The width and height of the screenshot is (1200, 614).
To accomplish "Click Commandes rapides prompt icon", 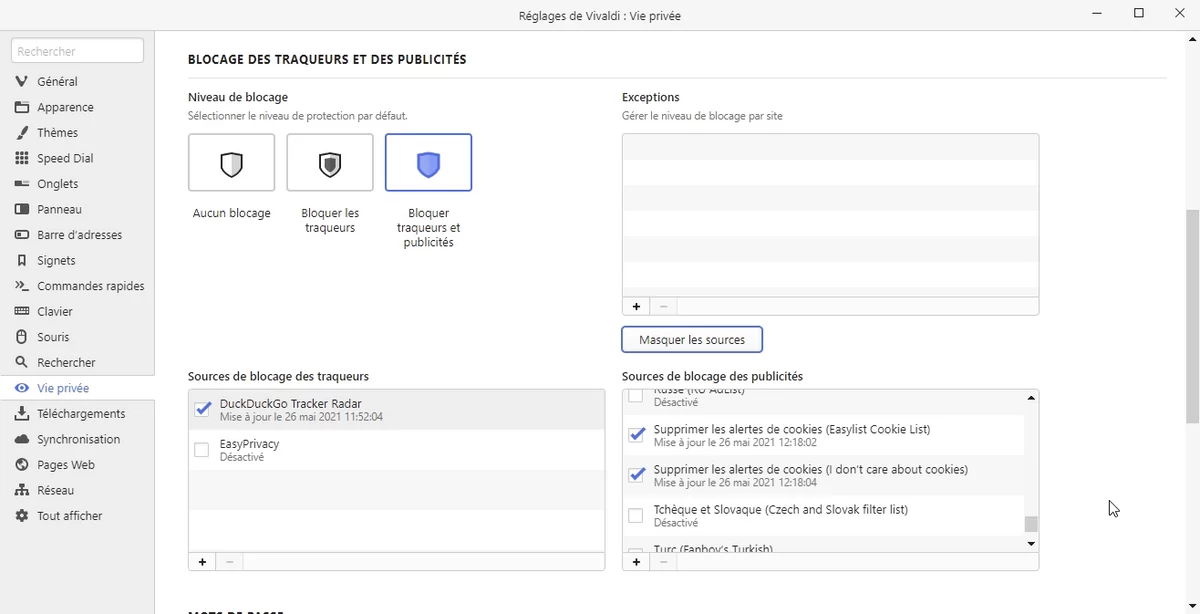I will tap(22, 286).
